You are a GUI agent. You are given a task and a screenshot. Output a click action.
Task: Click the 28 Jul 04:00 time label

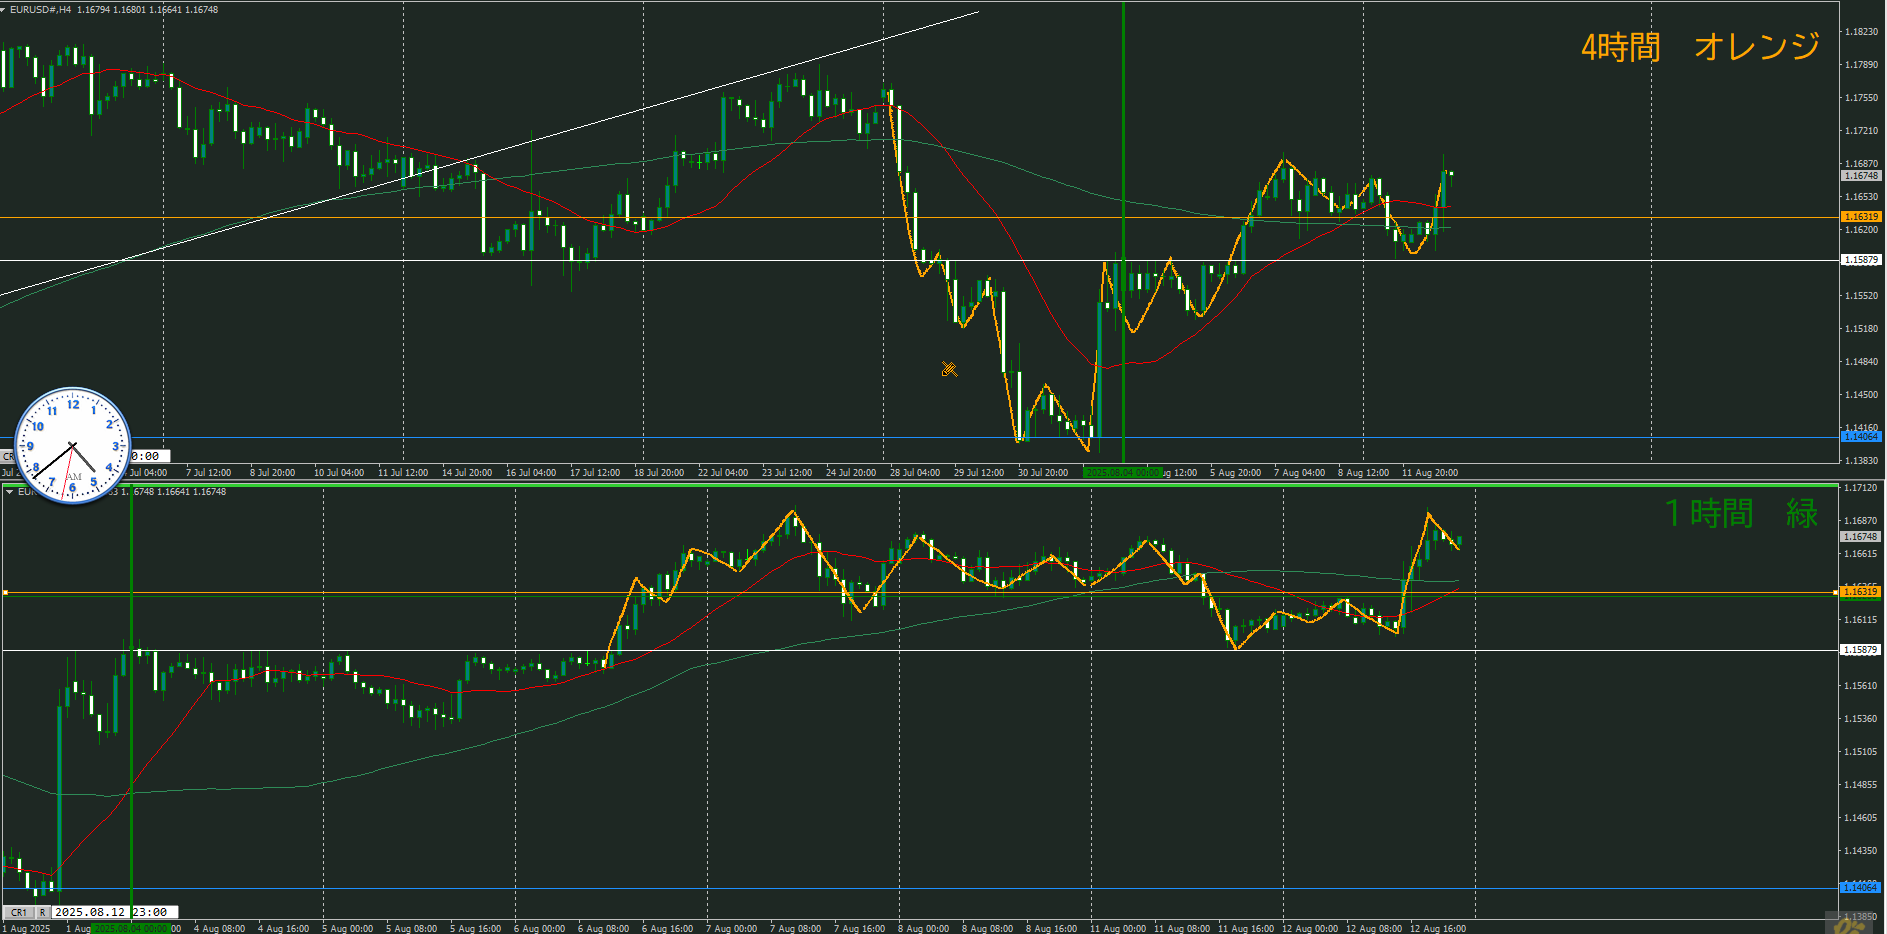pyautogui.click(x=915, y=473)
